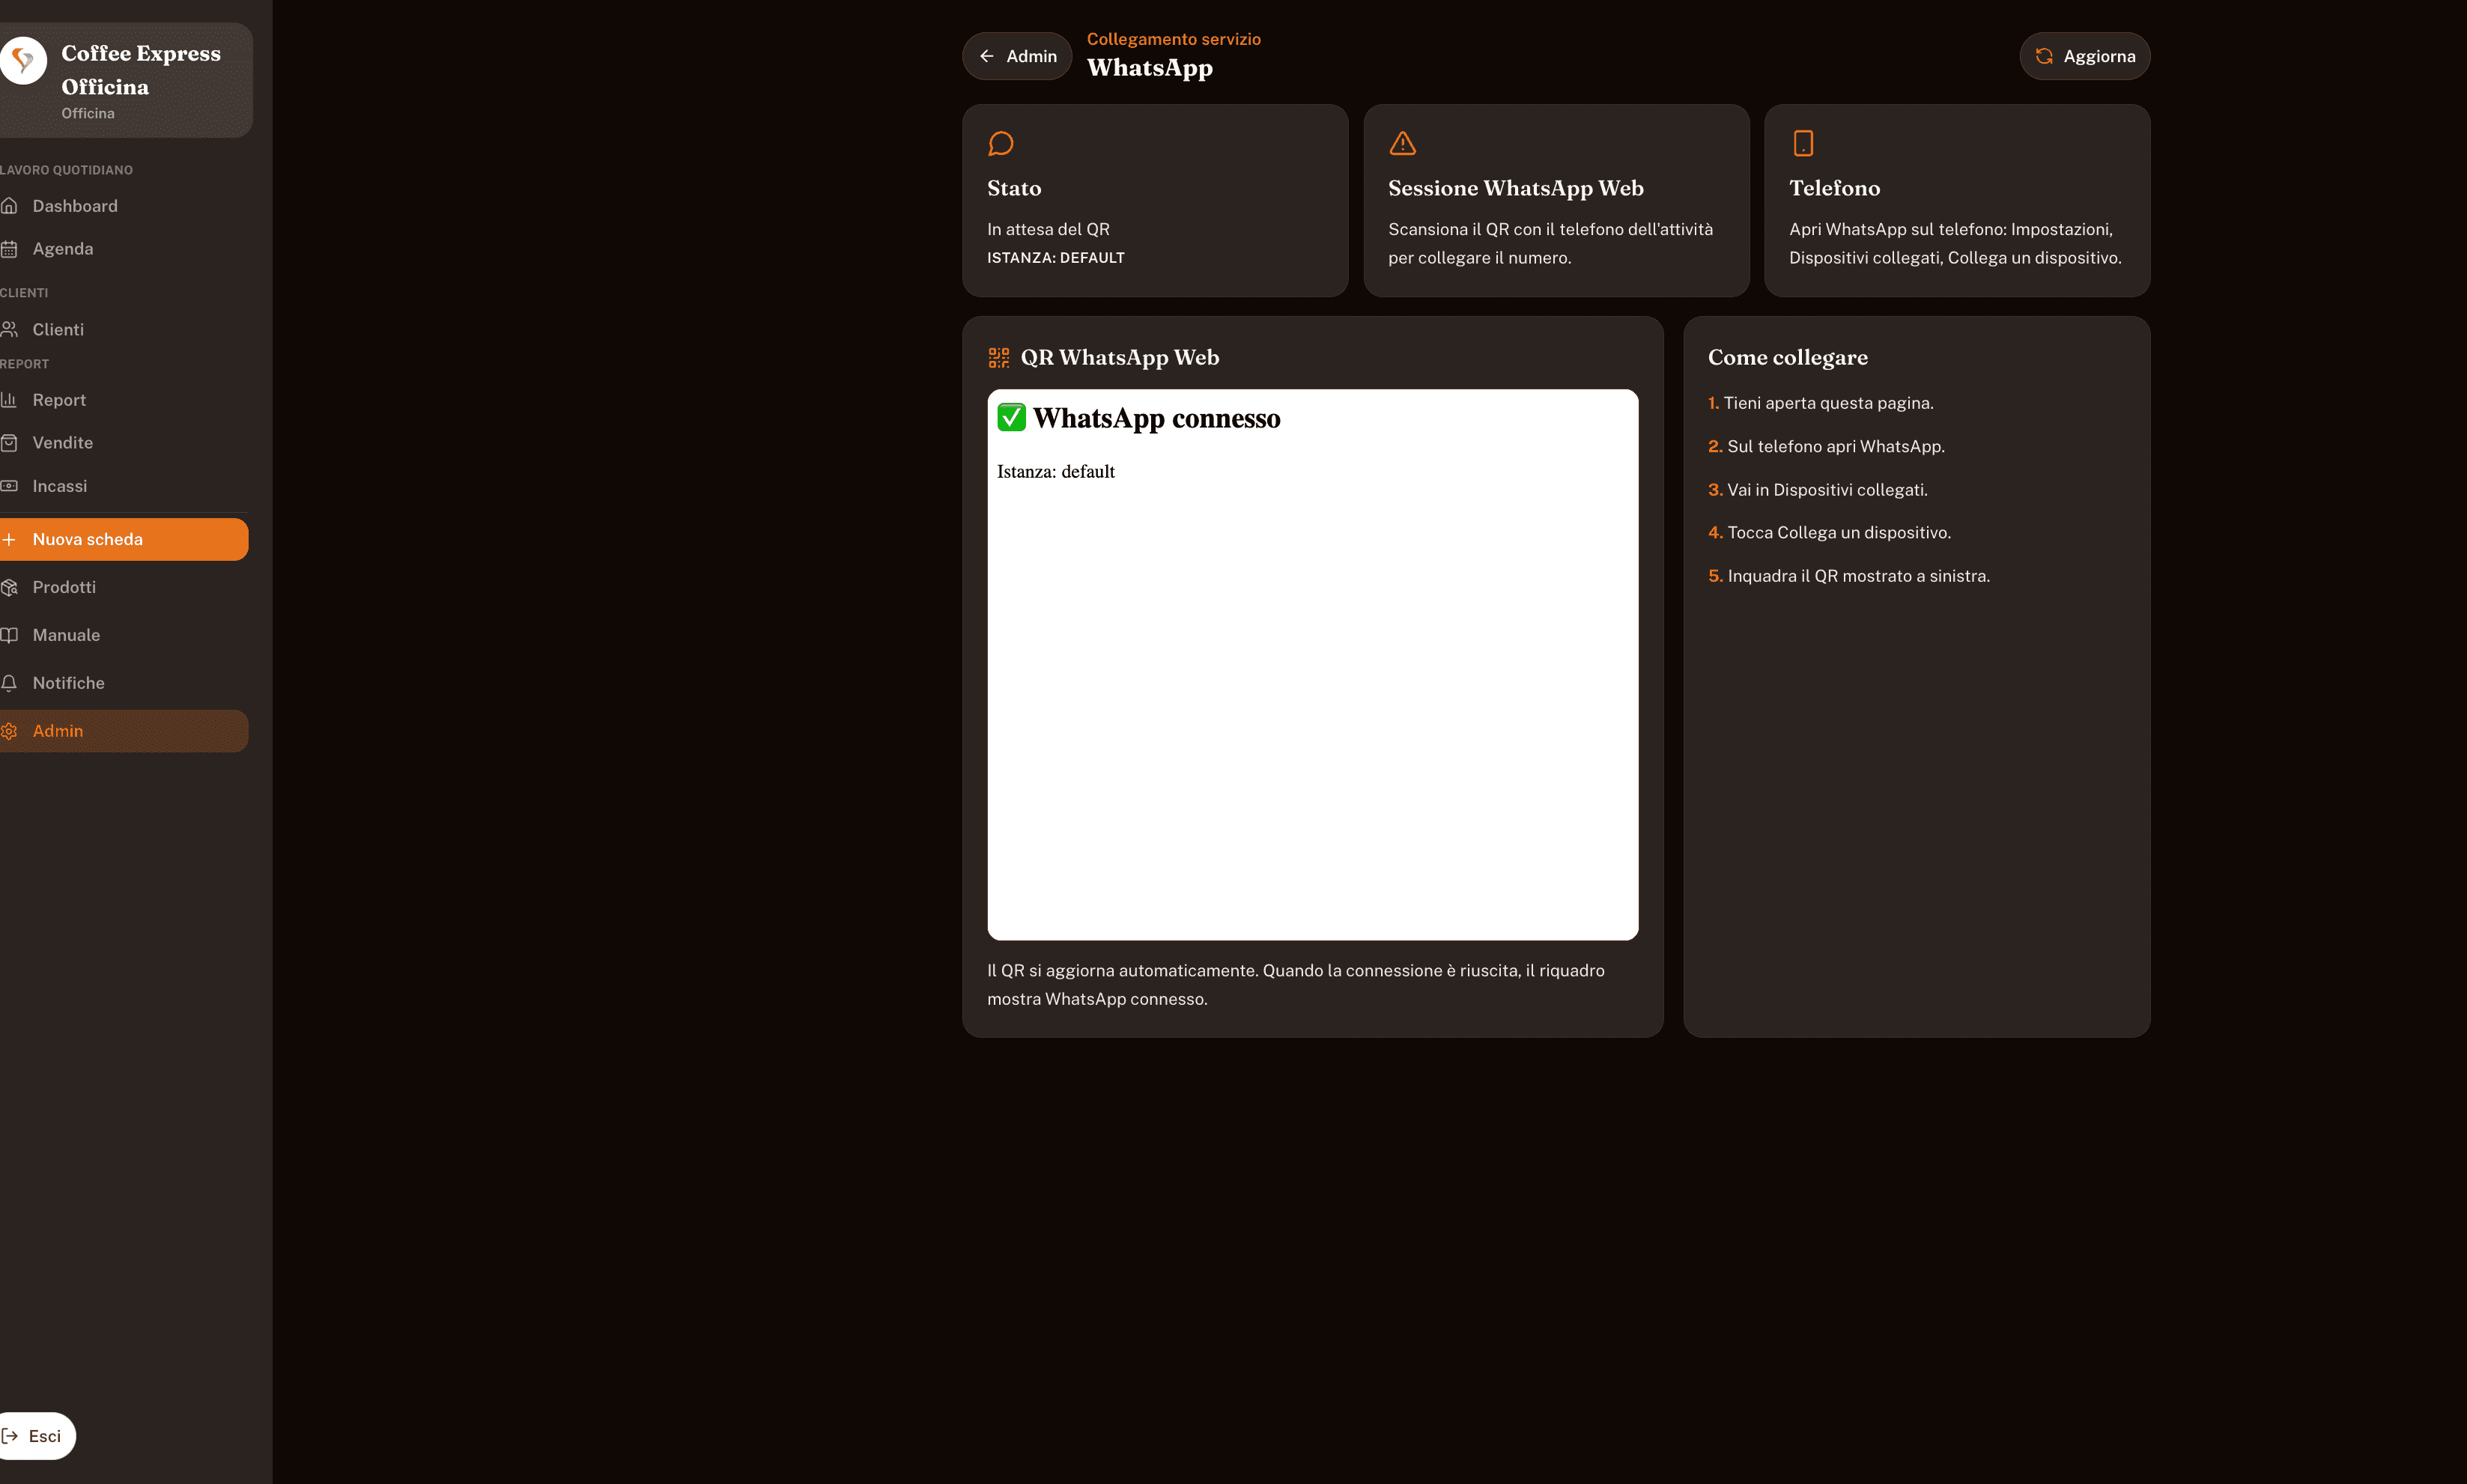The image size is (2467, 1484).
Task: Click the Agenda calendar icon
Action: tap(9, 249)
